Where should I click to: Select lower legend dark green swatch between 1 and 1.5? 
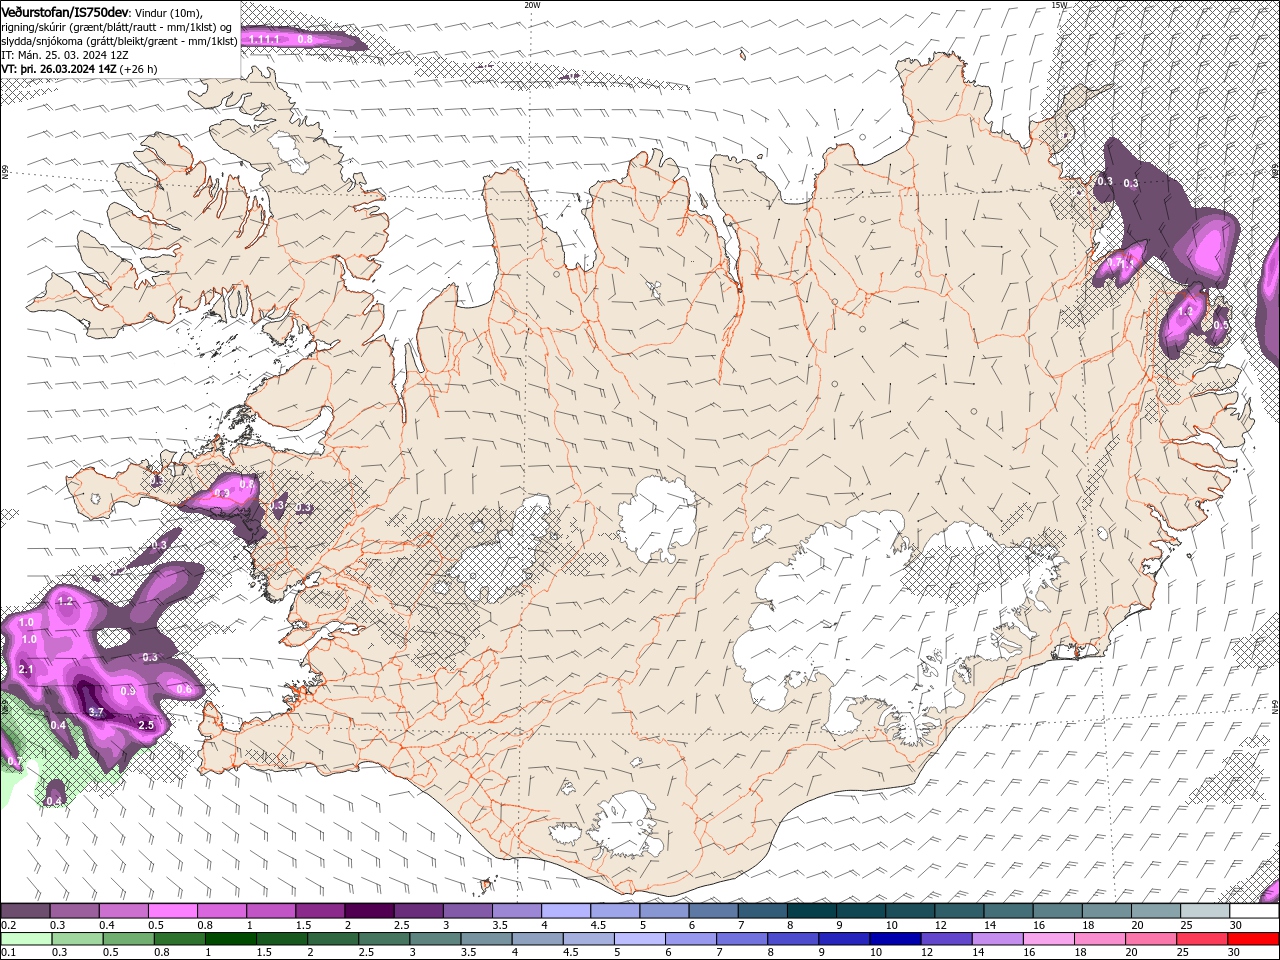(231, 938)
